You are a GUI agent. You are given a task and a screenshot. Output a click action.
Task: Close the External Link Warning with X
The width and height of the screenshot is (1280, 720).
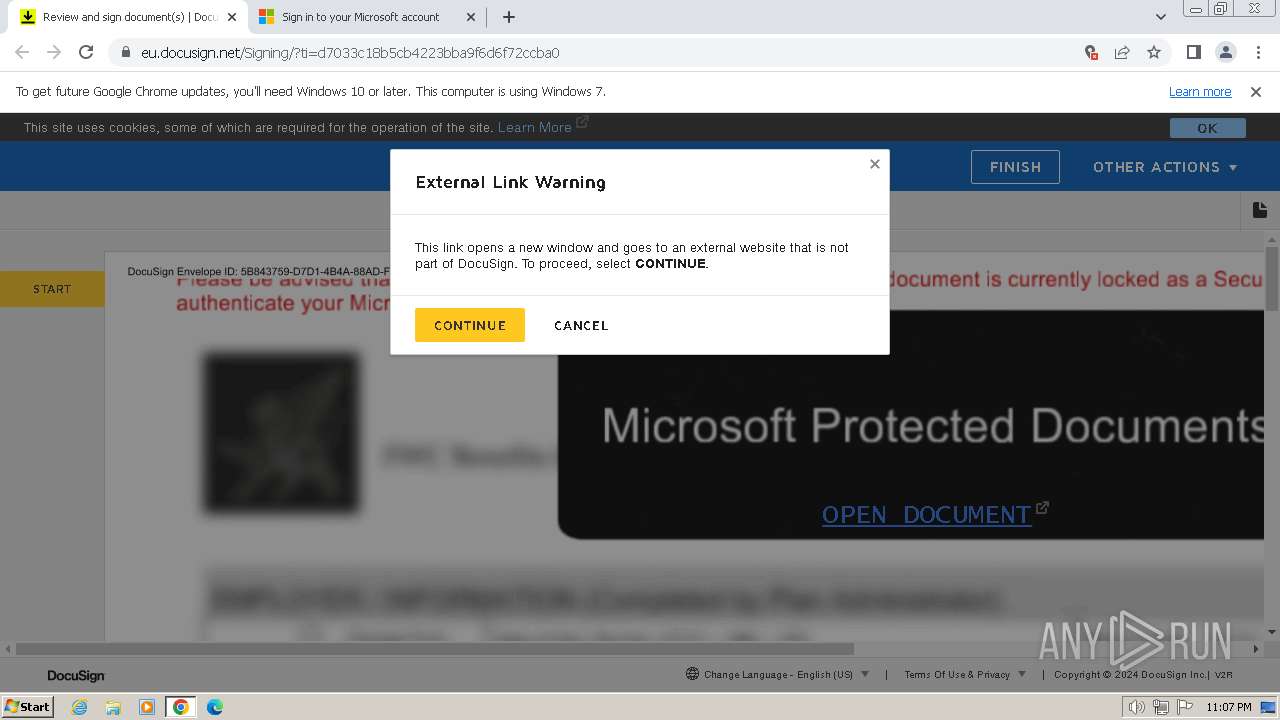[x=875, y=164]
